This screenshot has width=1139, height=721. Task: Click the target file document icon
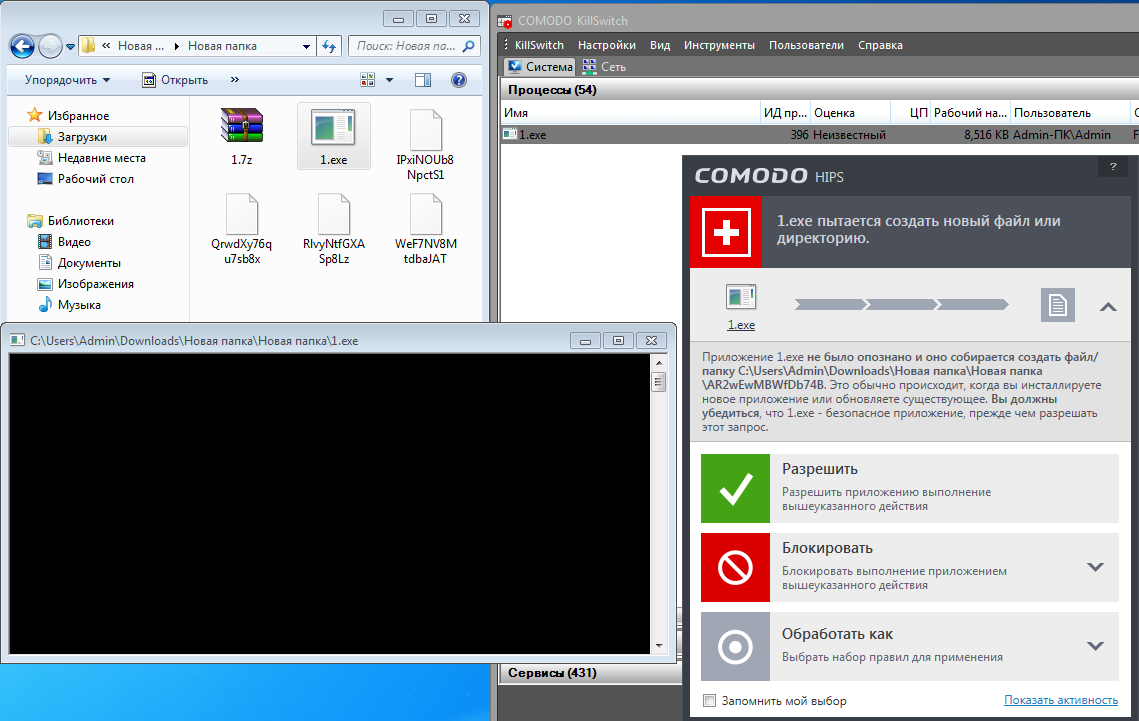click(1058, 305)
